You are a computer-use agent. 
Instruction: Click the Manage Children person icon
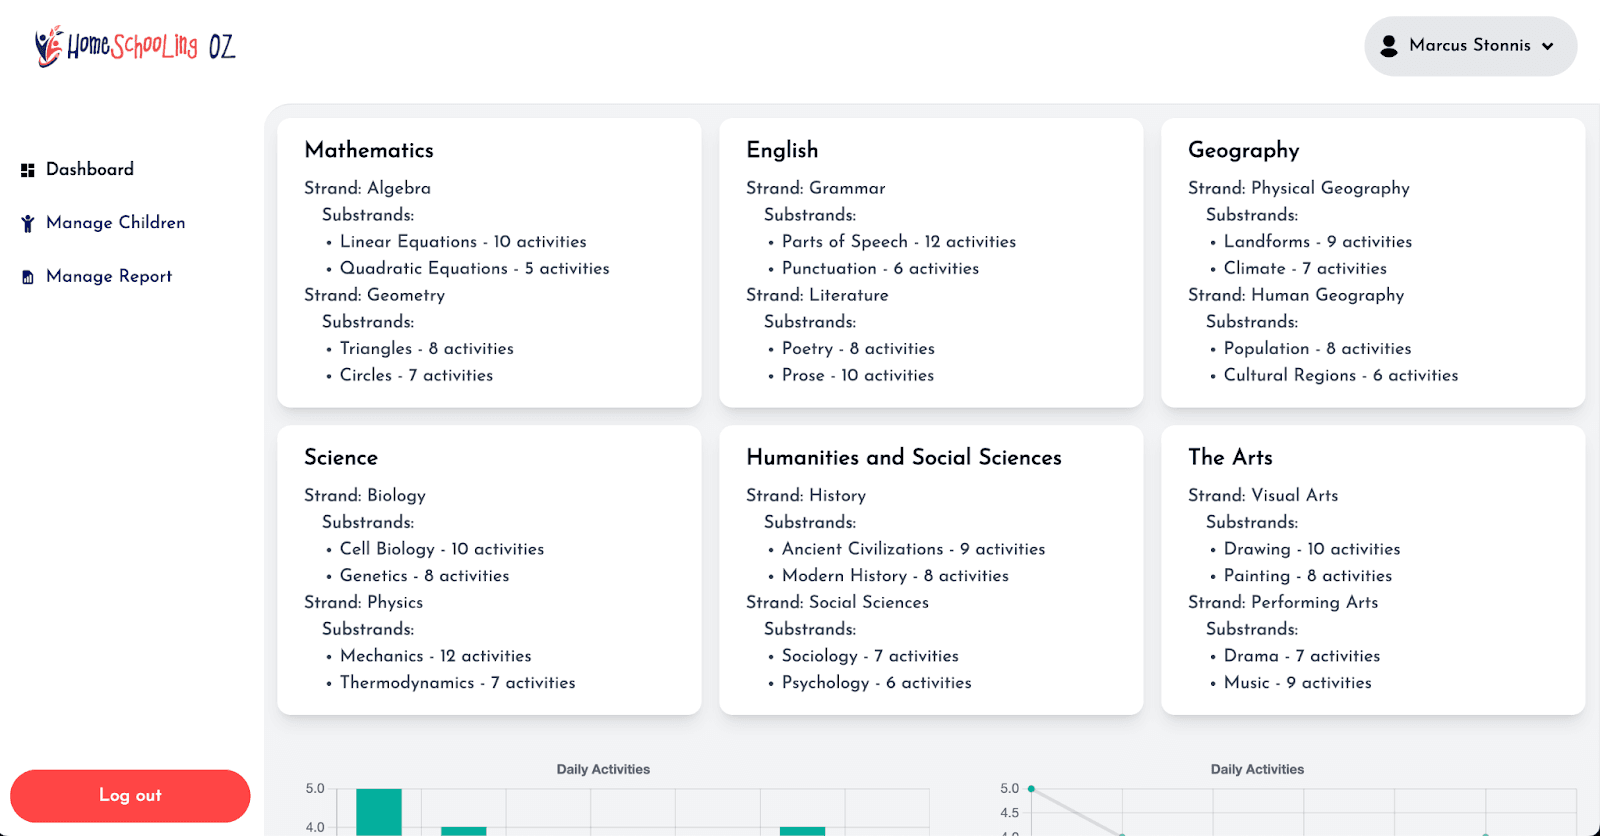point(26,222)
